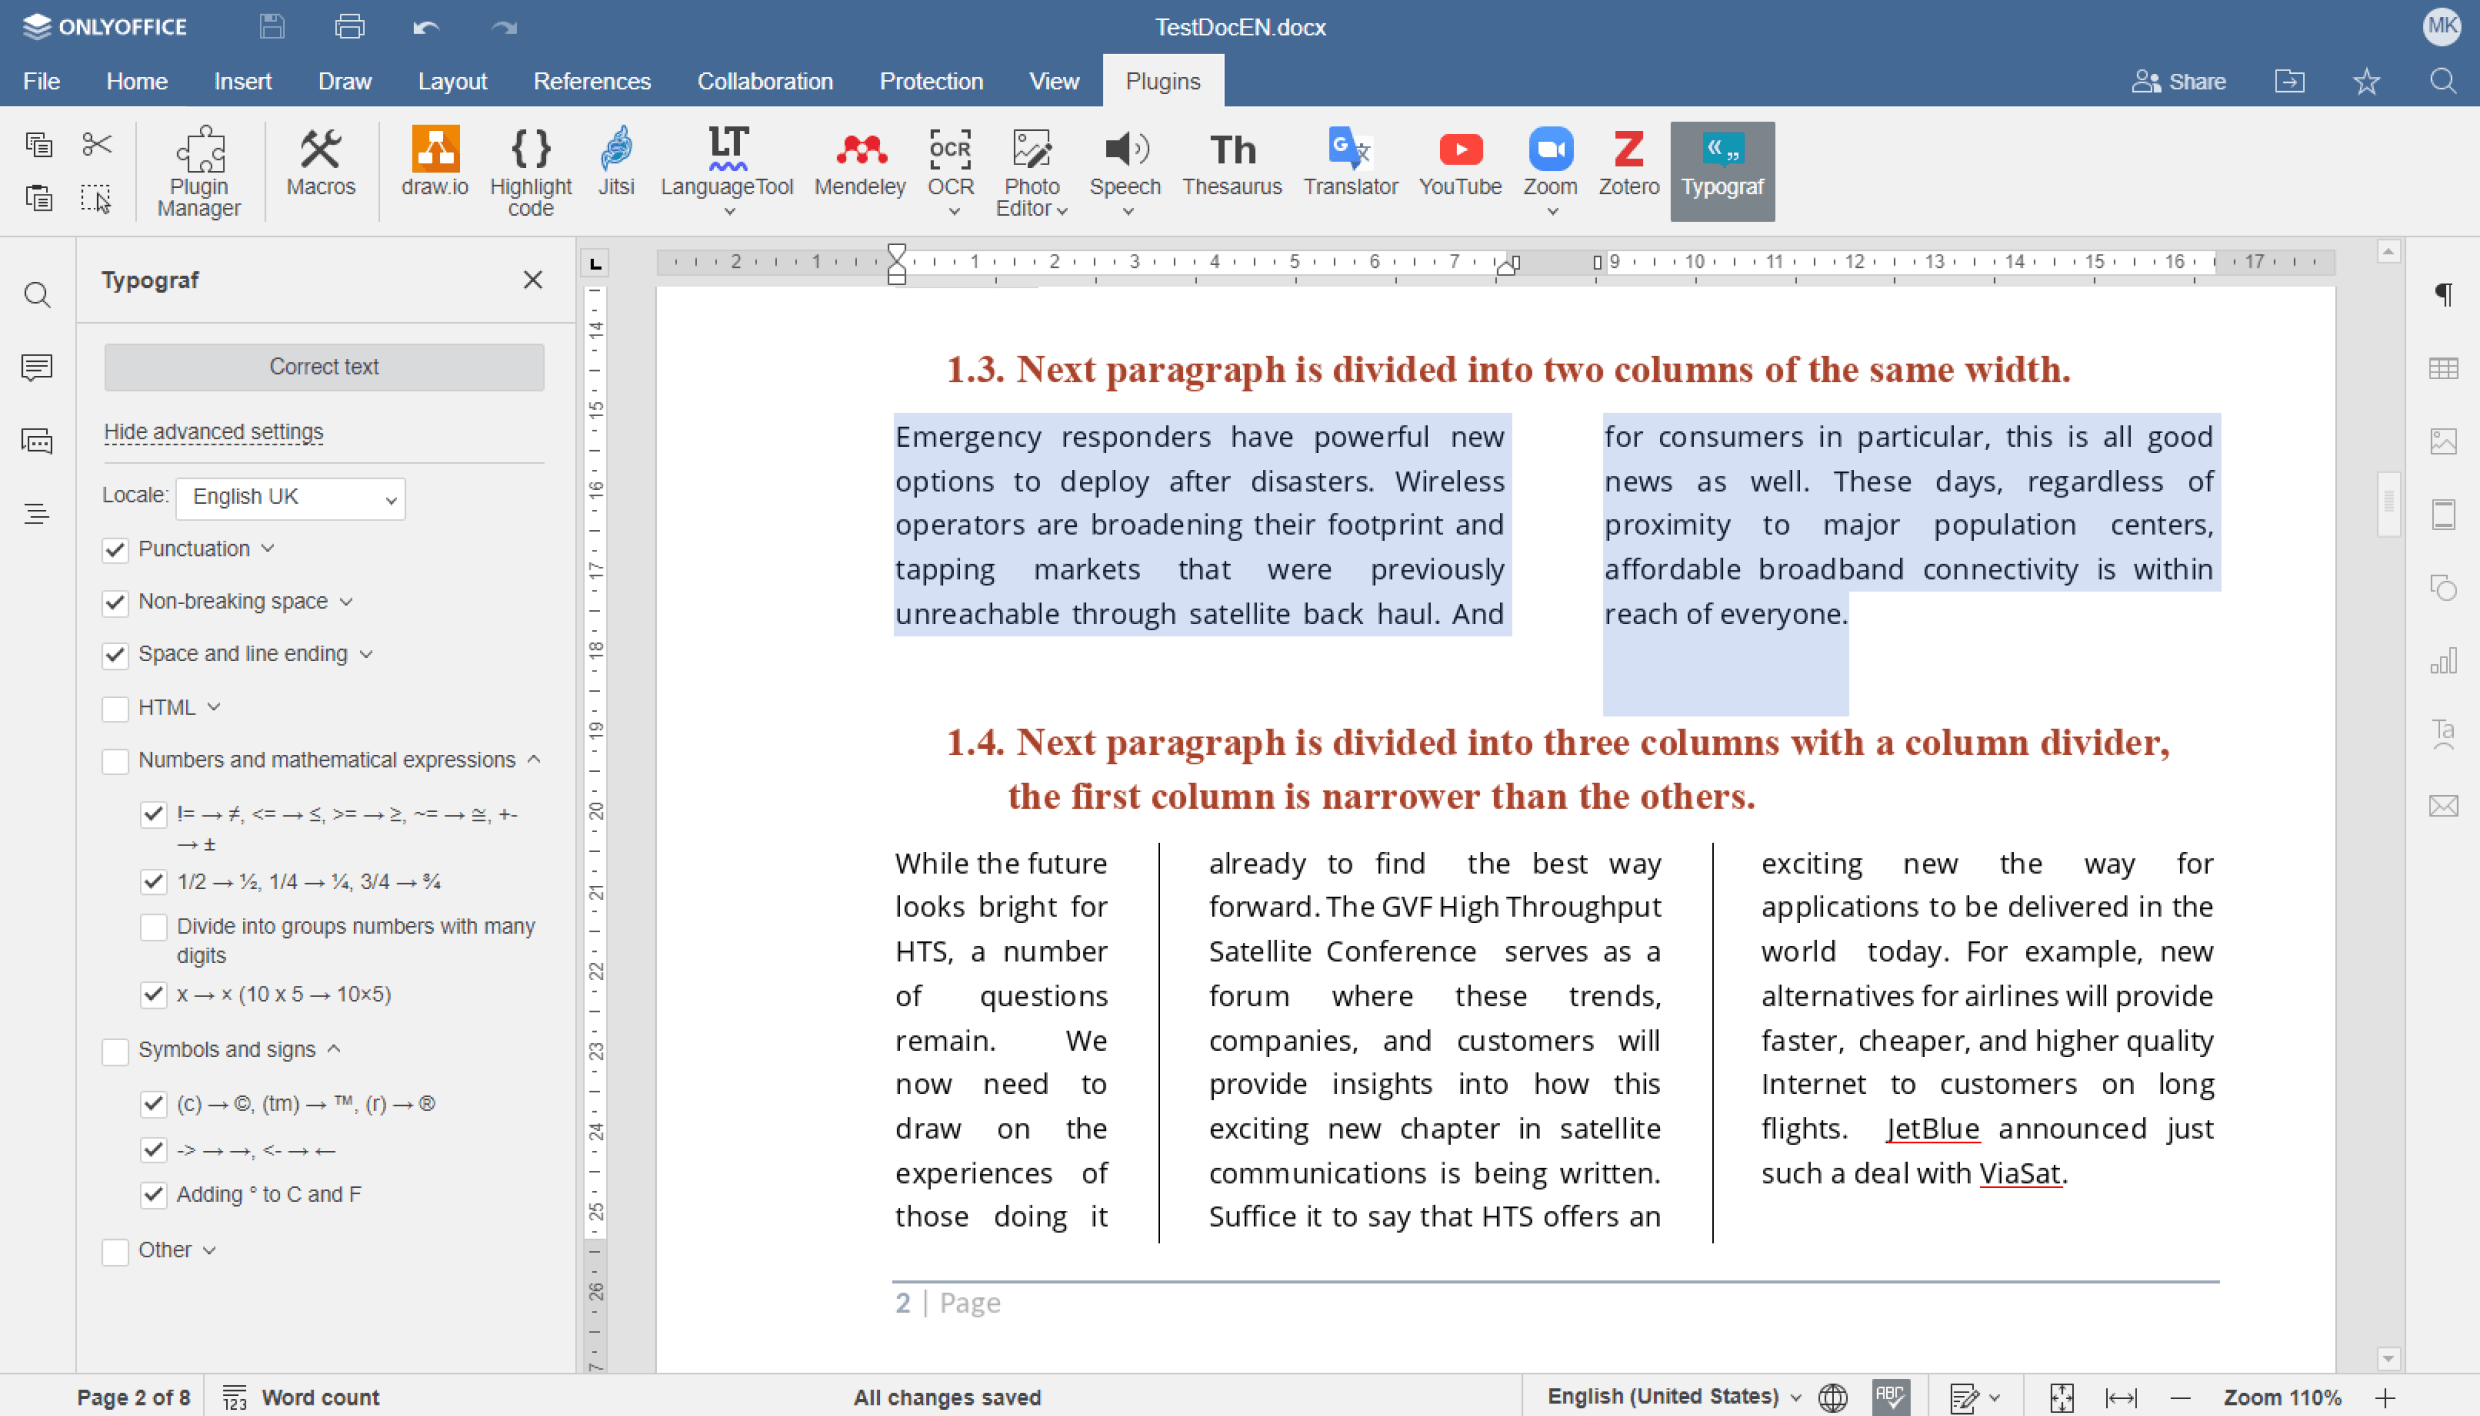
Task: Open the Thesaurus plugin
Action: point(1232,163)
